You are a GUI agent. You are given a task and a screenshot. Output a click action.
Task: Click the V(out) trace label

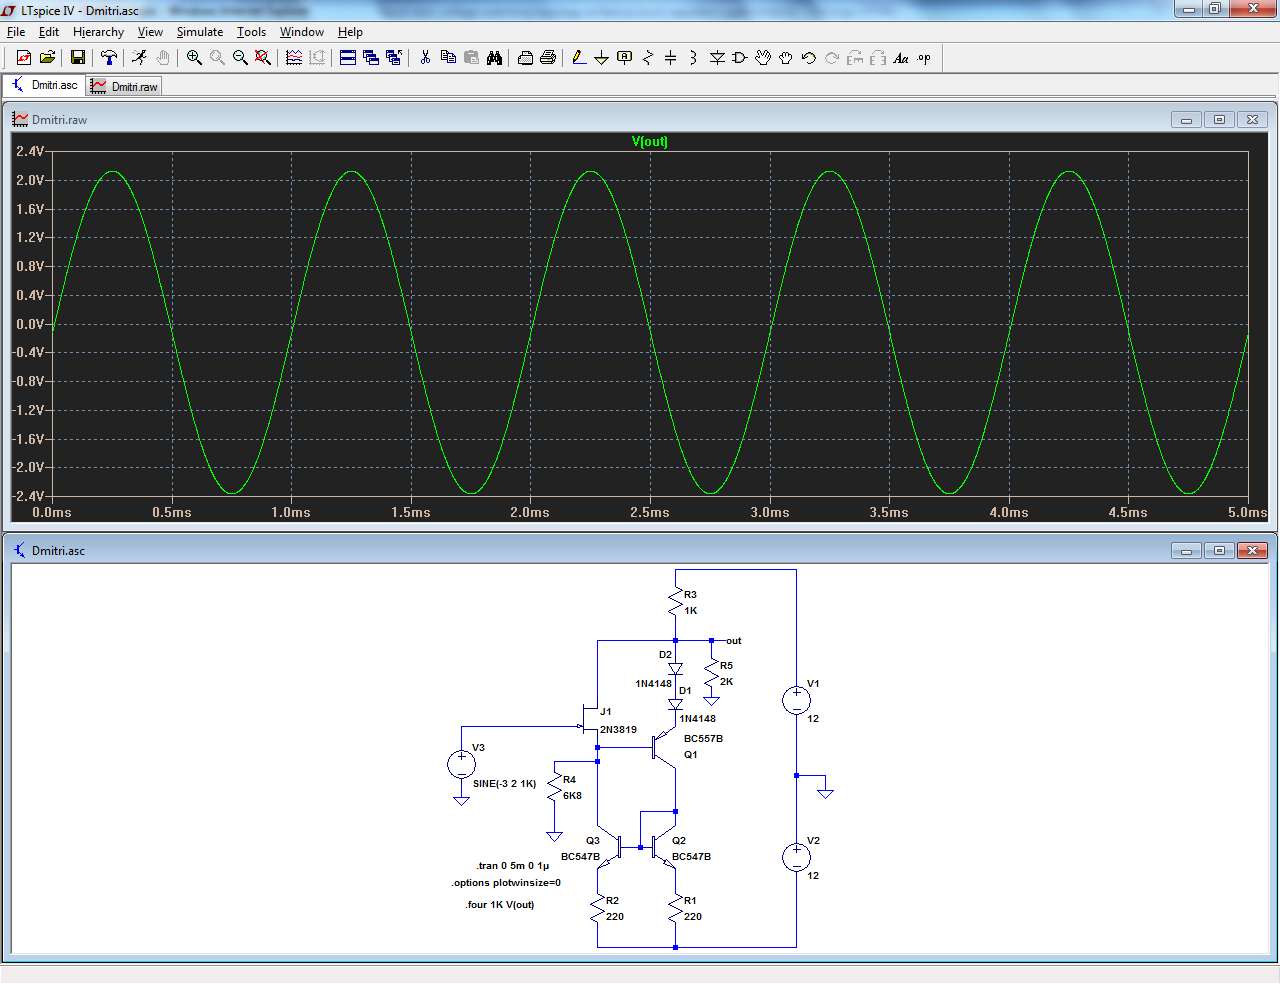650,141
